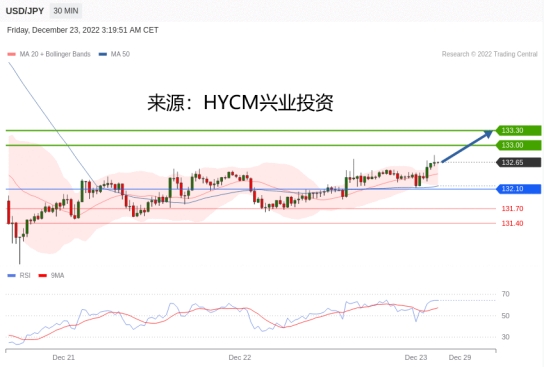Click the Dec 29 date axis label
554x367 pixels.
tap(460, 357)
